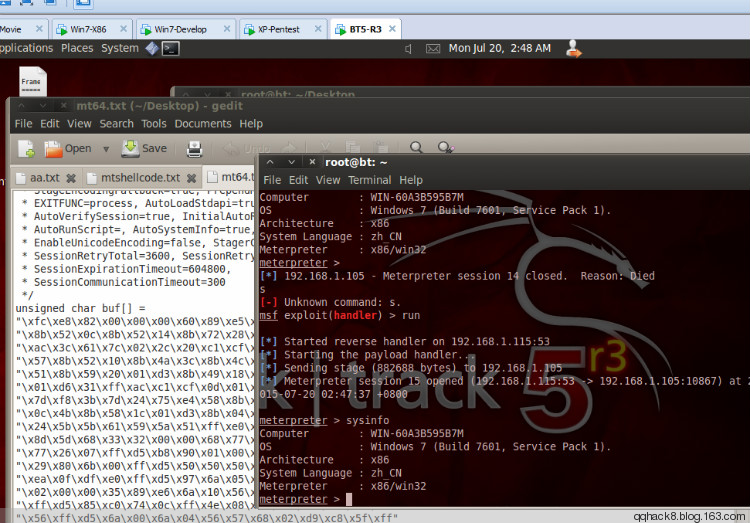This screenshot has height=523, width=750.
Task: Close the root@bt terminal window
Action: [x=312, y=162]
